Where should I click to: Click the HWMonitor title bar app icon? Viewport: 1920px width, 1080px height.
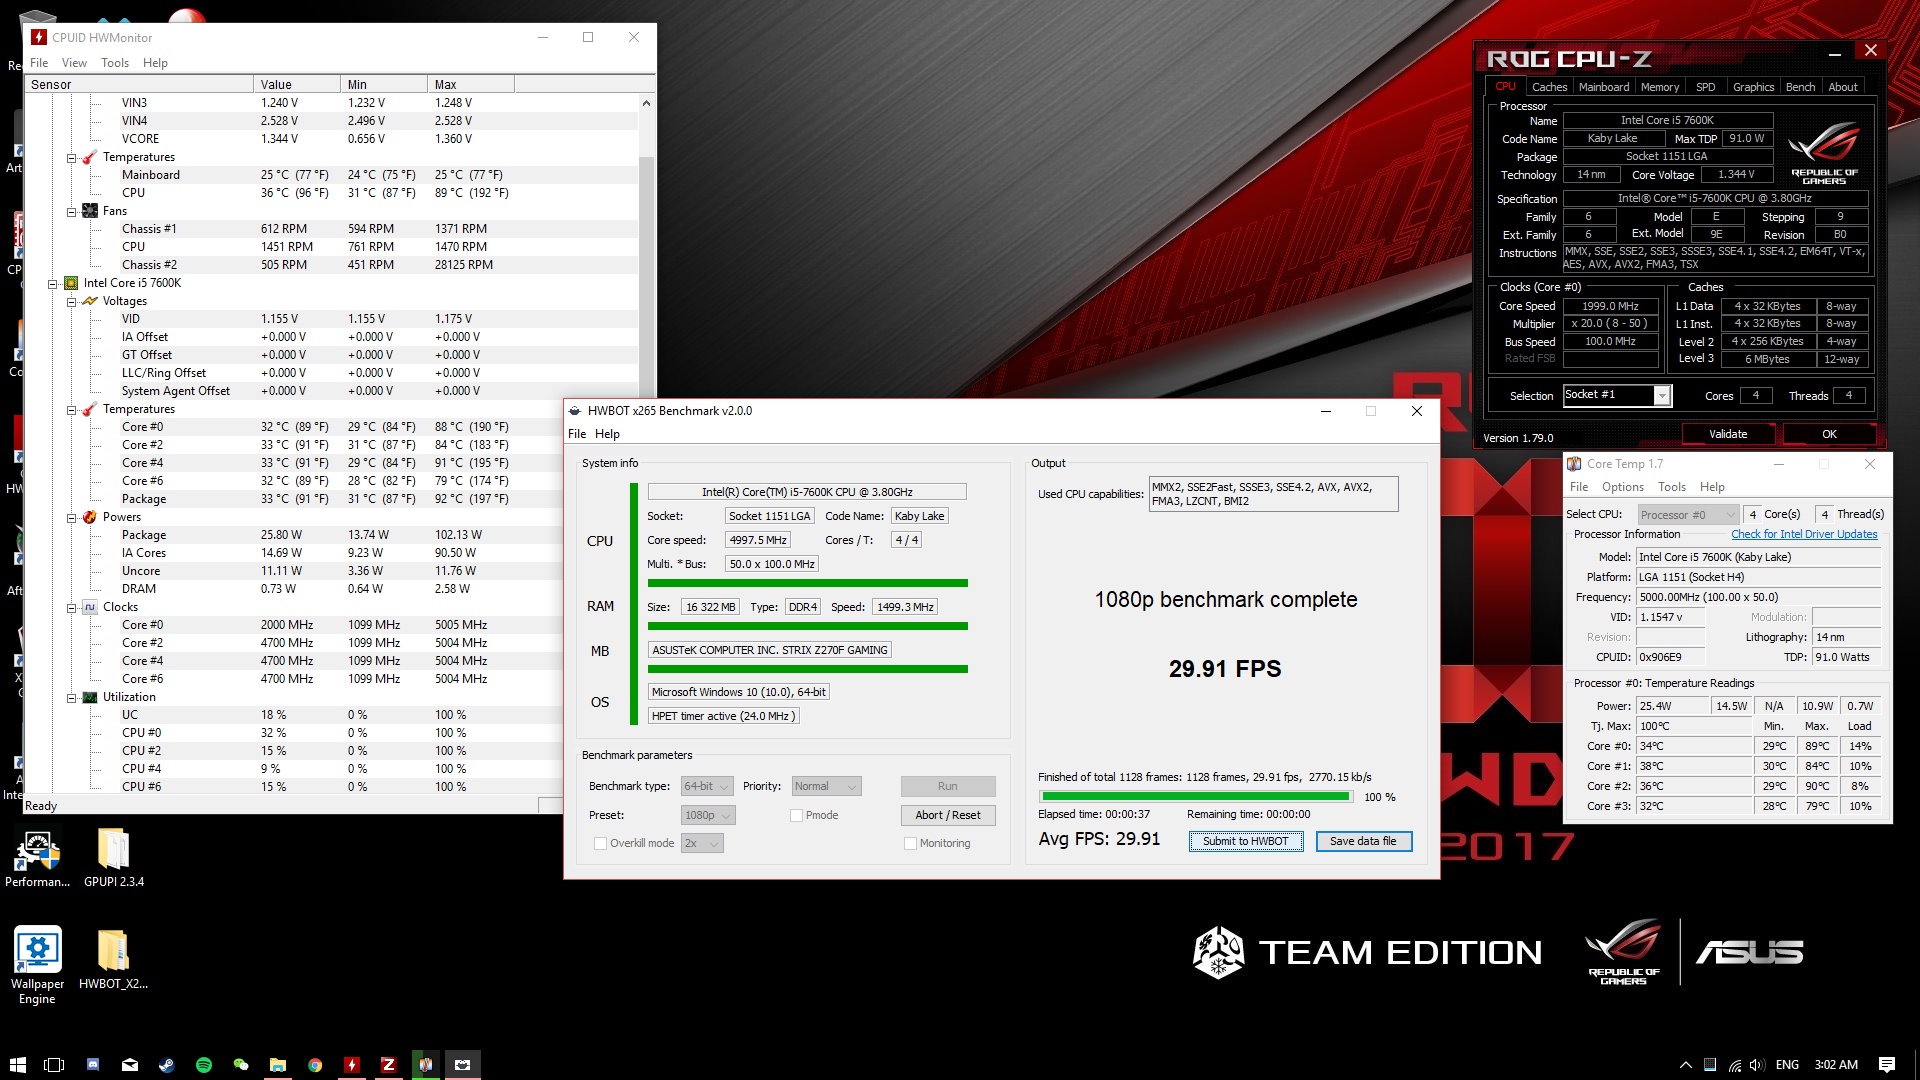(x=39, y=37)
